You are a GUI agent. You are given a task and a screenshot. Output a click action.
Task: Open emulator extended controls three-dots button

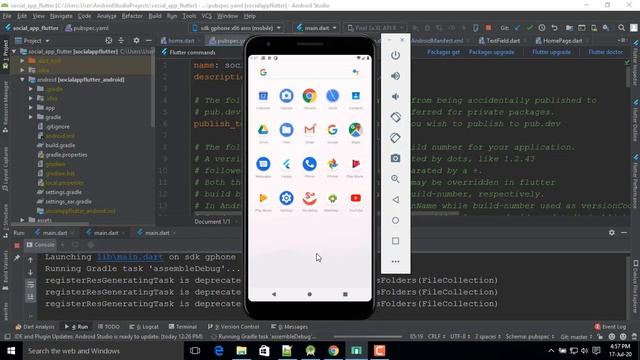(x=395, y=261)
